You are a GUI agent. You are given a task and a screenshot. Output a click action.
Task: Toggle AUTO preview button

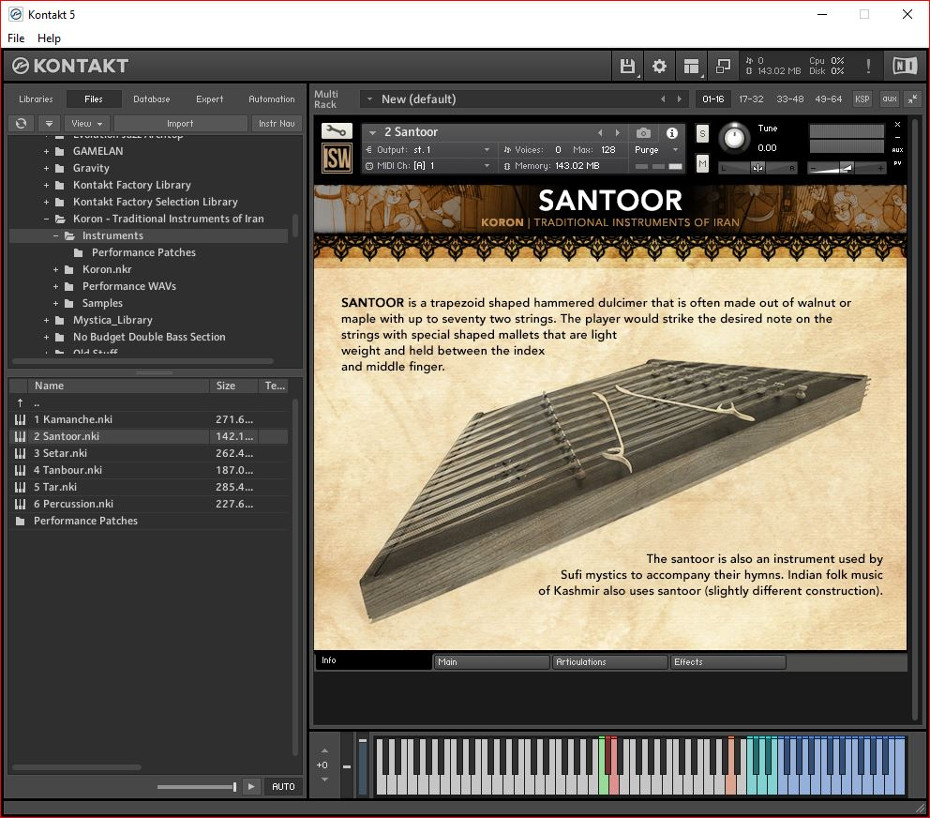(x=283, y=786)
